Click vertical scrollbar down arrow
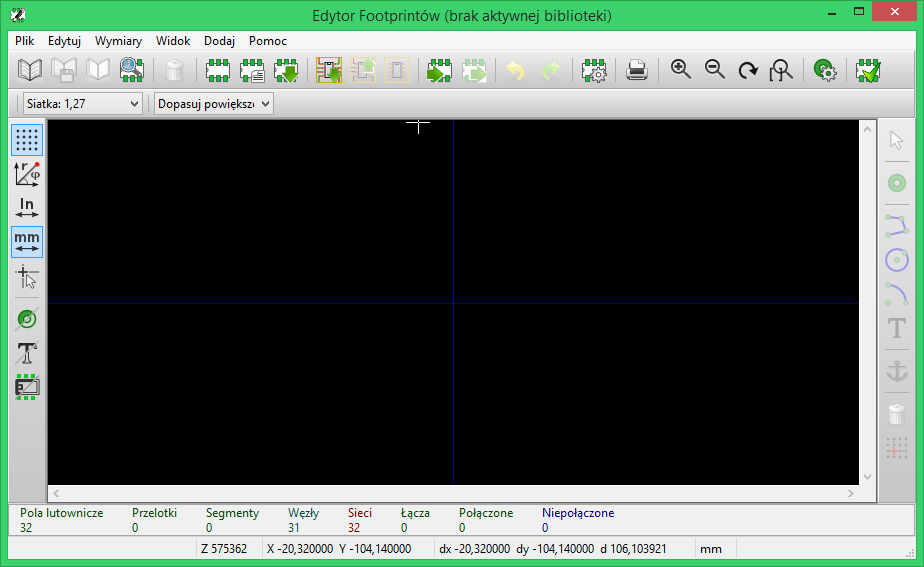Viewport: 924px width, 567px height. pos(867,477)
